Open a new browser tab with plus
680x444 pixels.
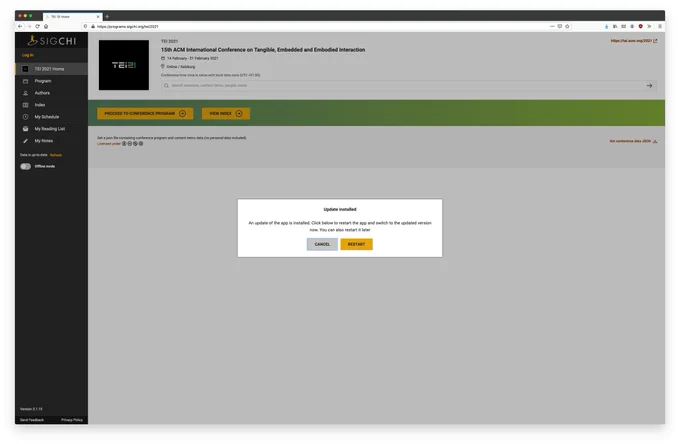pyautogui.click(x=107, y=16)
